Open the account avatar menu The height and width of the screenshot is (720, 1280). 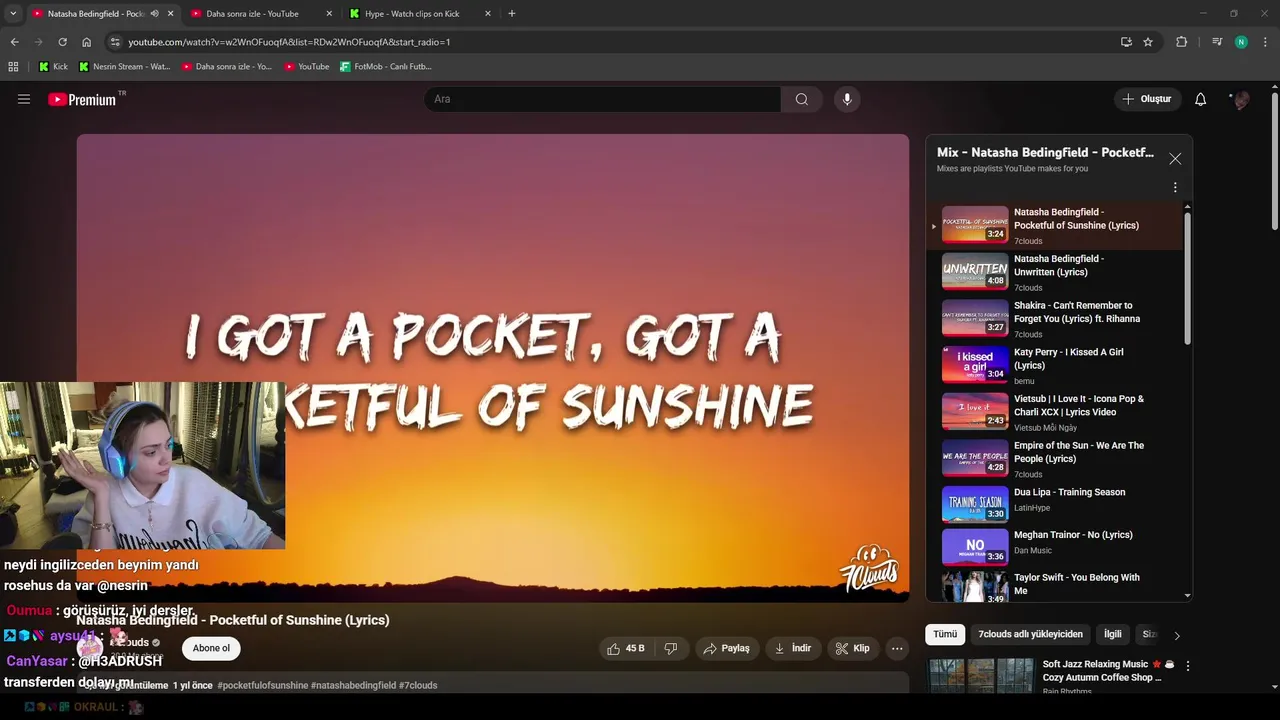pos(1241,99)
